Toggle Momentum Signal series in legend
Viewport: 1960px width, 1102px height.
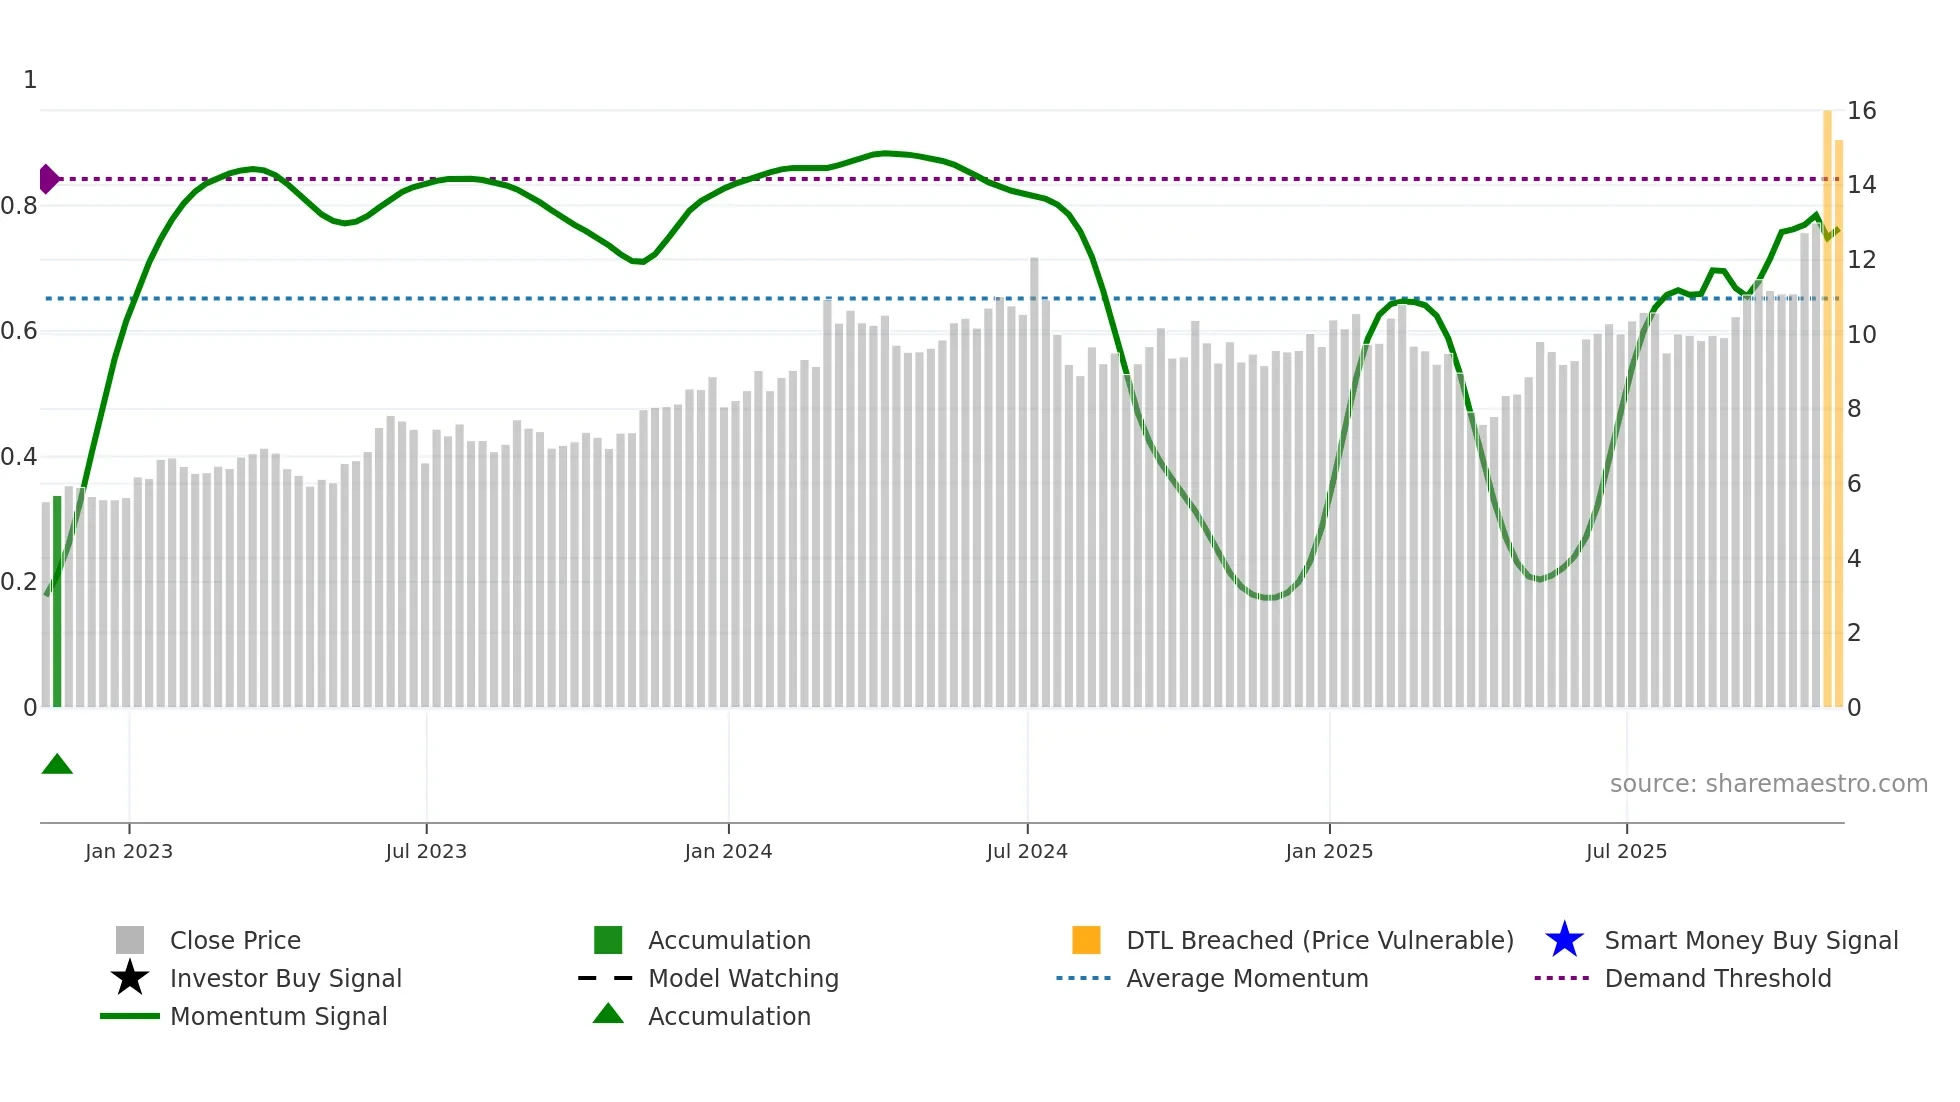tap(278, 1016)
